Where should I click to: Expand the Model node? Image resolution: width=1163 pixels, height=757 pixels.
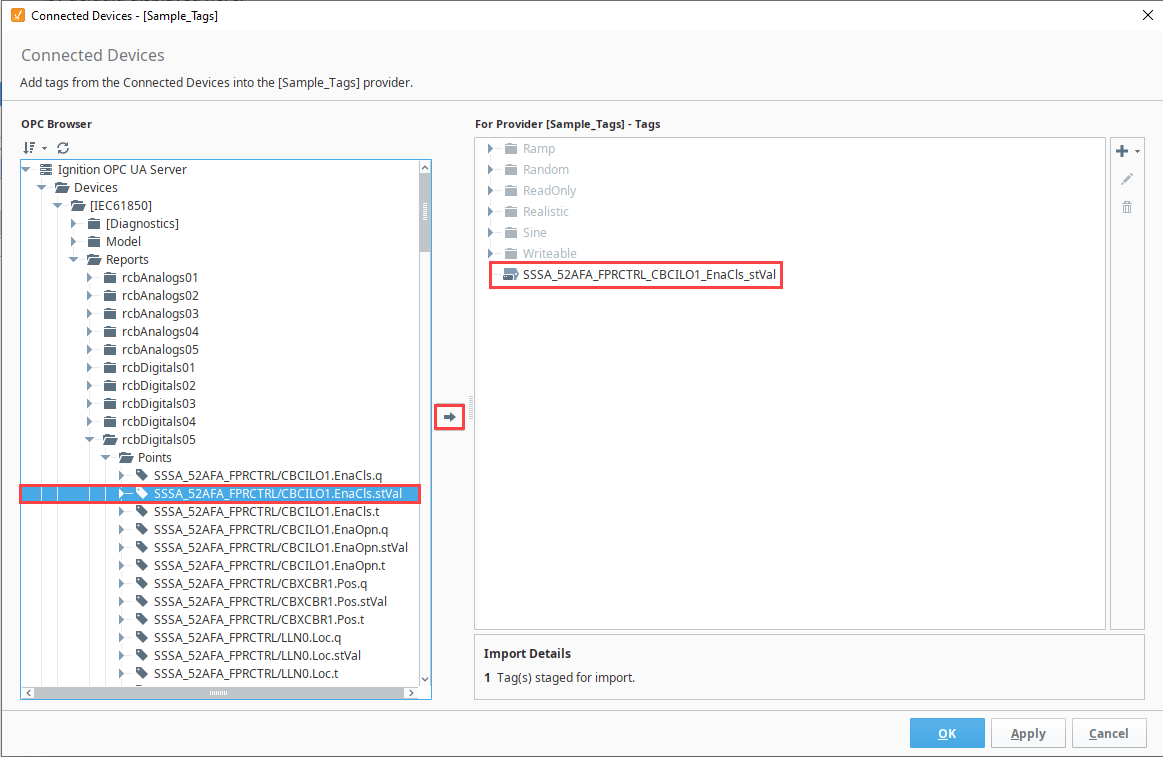coord(73,242)
